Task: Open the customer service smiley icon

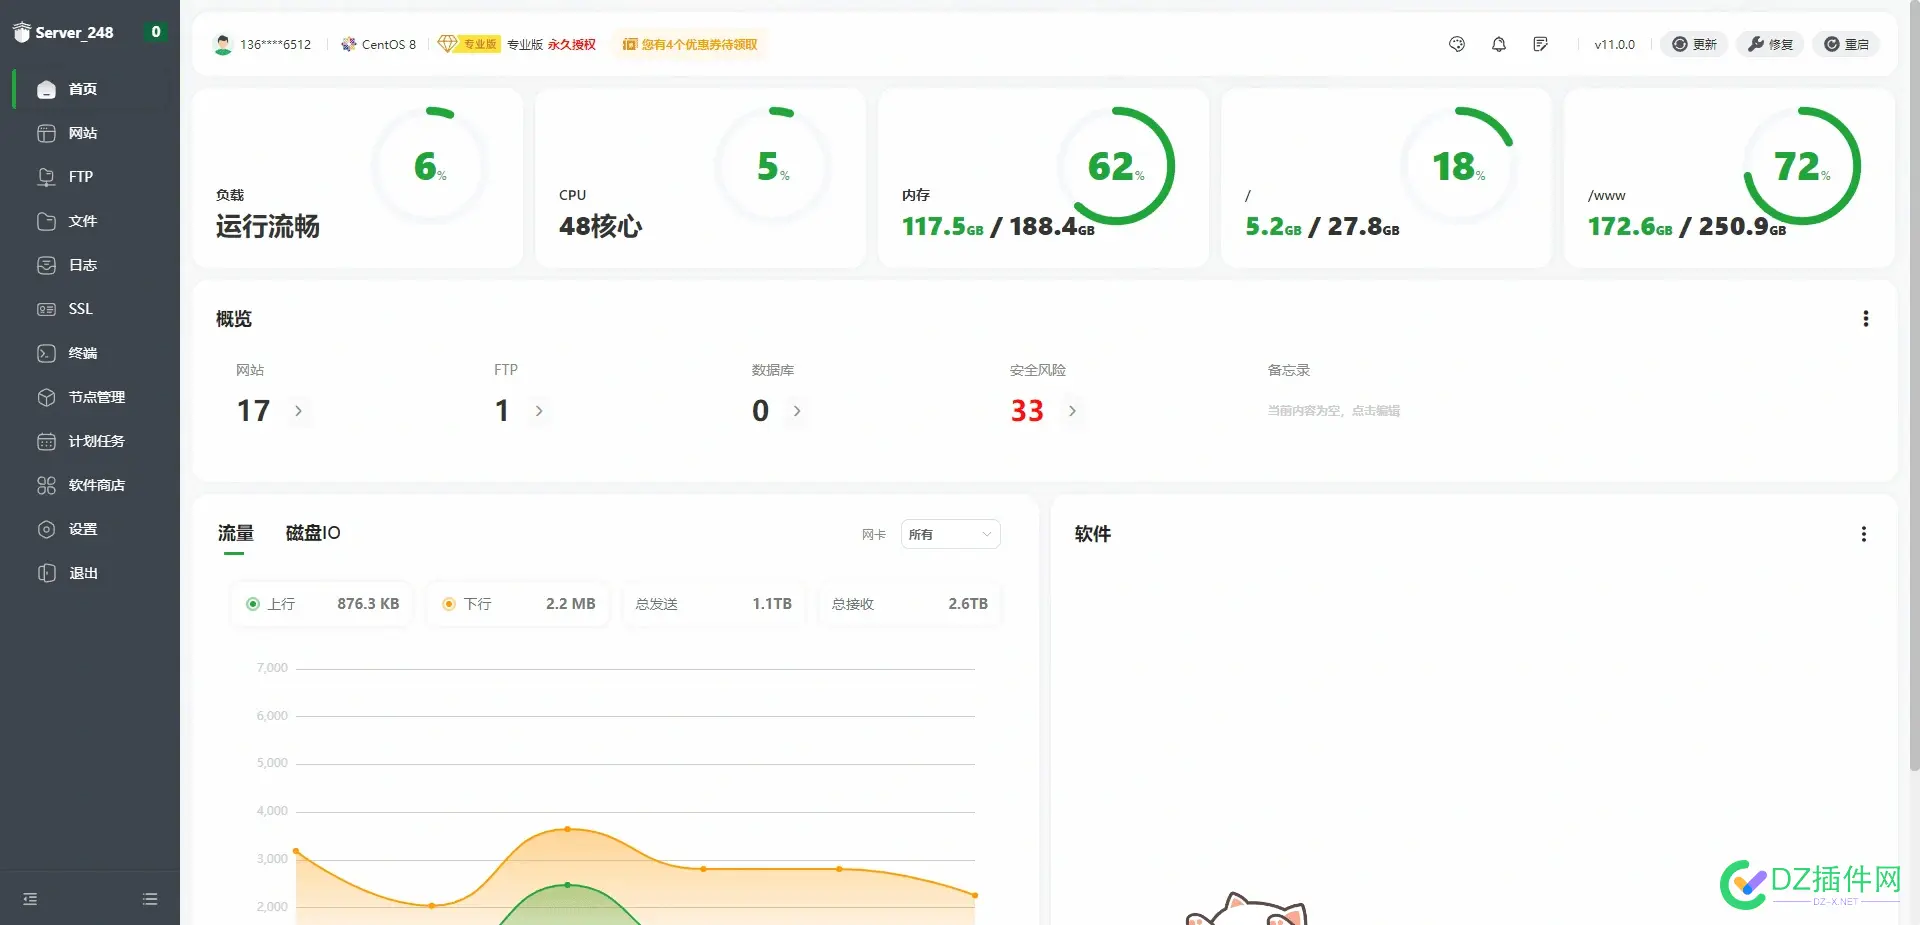Action: coord(1457,44)
